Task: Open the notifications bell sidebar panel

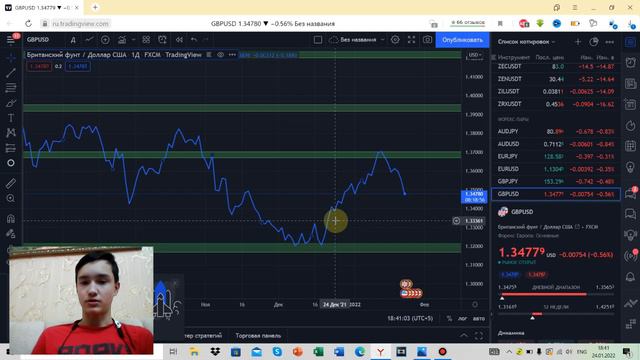Action: [631, 277]
